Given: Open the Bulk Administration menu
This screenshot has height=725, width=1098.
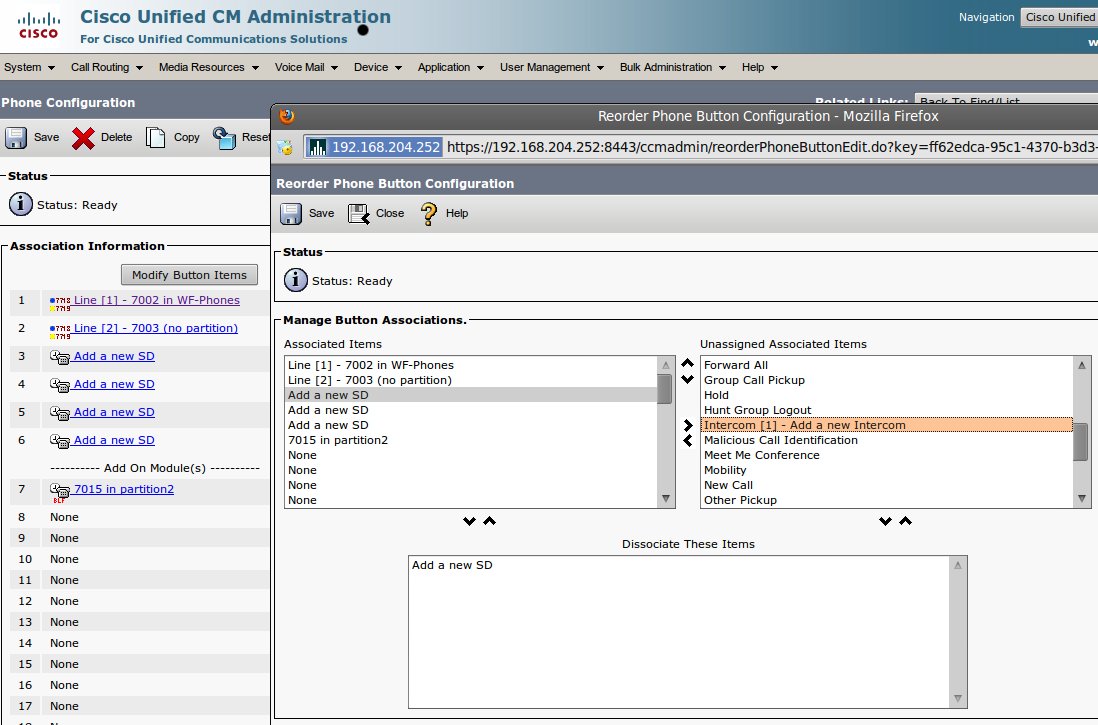Looking at the screenshot, I should click(672, 67).
